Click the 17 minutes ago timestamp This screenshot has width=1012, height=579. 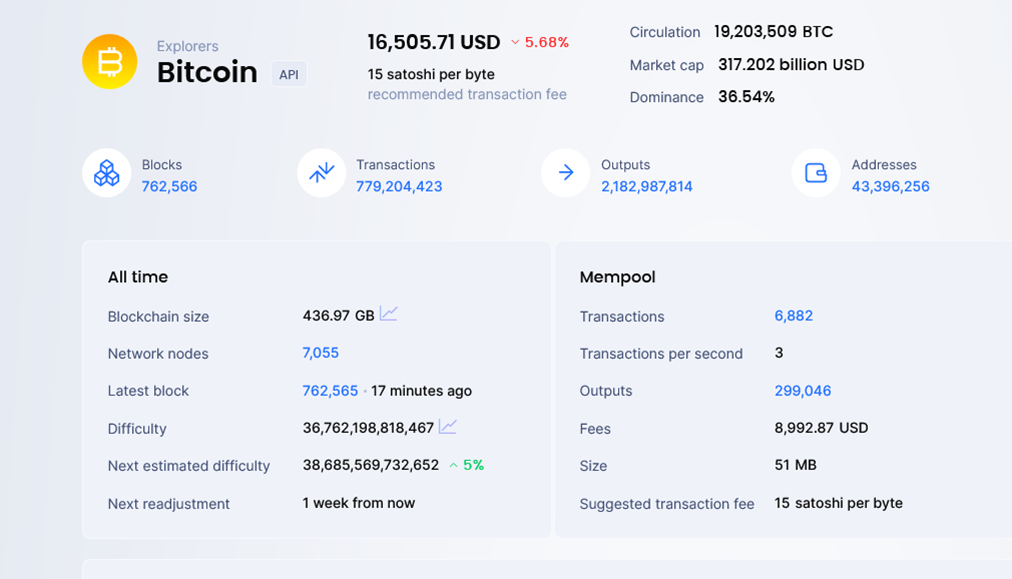421,391
